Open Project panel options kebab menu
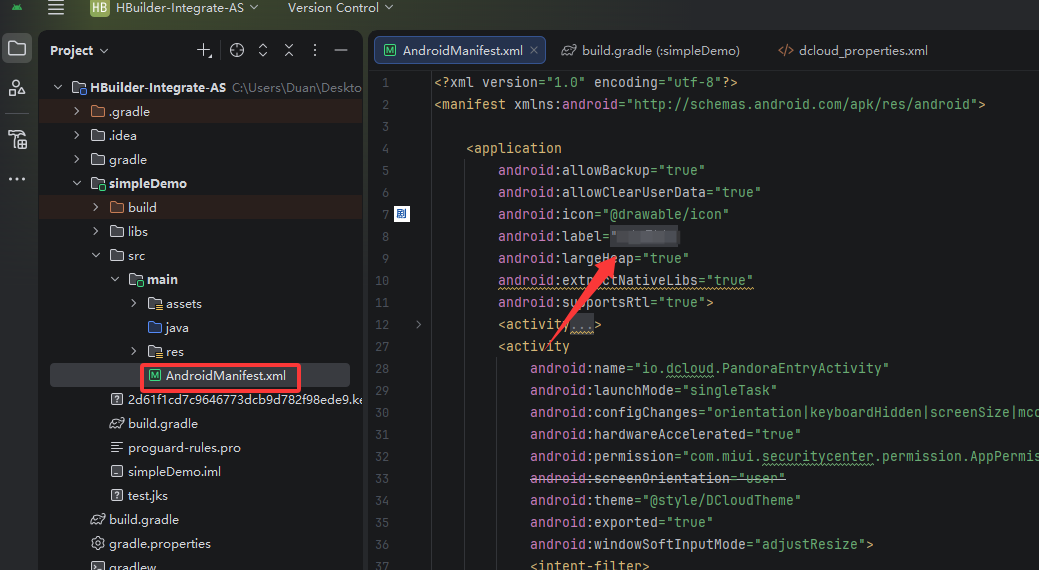Image resolution: width=1039 pixels, height=570 pixels. point(315,50)
